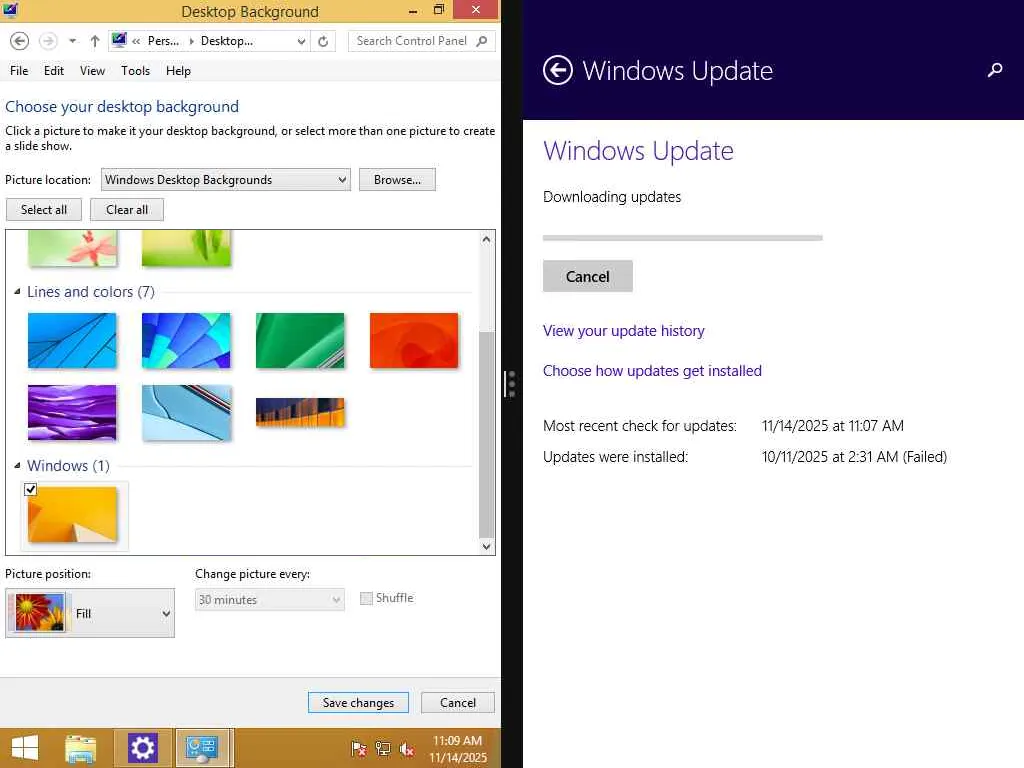Click the Desktop breadcrumb segment
This screenshot has height=768, width=1024.
226,41
